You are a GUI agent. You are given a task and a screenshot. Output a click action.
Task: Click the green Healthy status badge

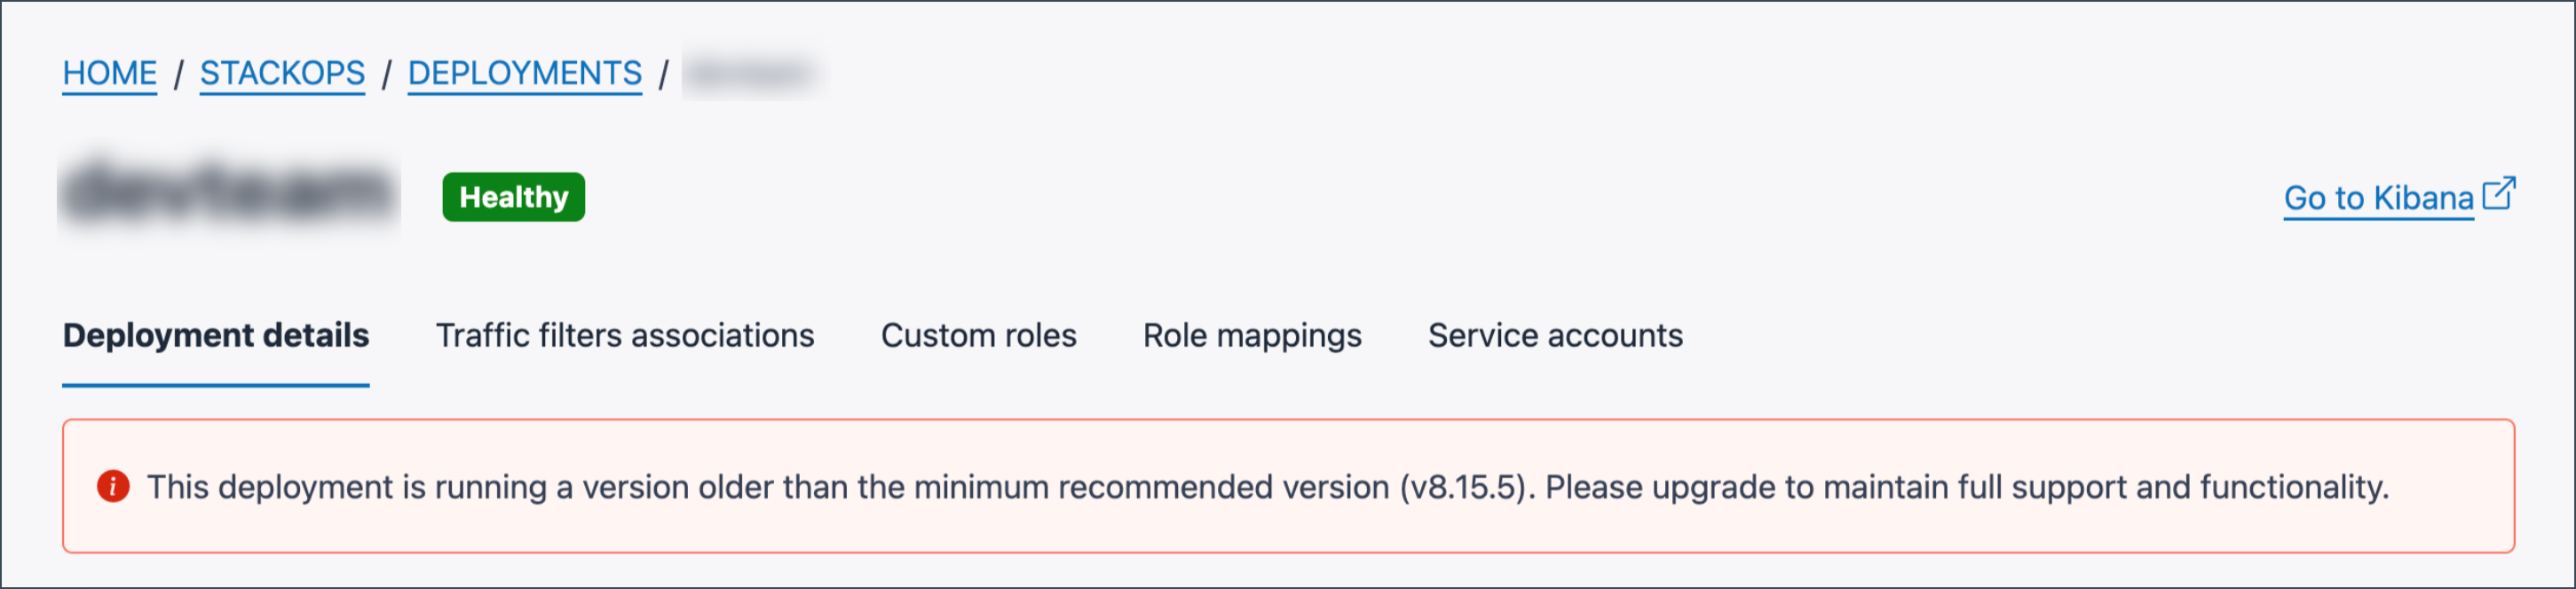pos(513,197)
